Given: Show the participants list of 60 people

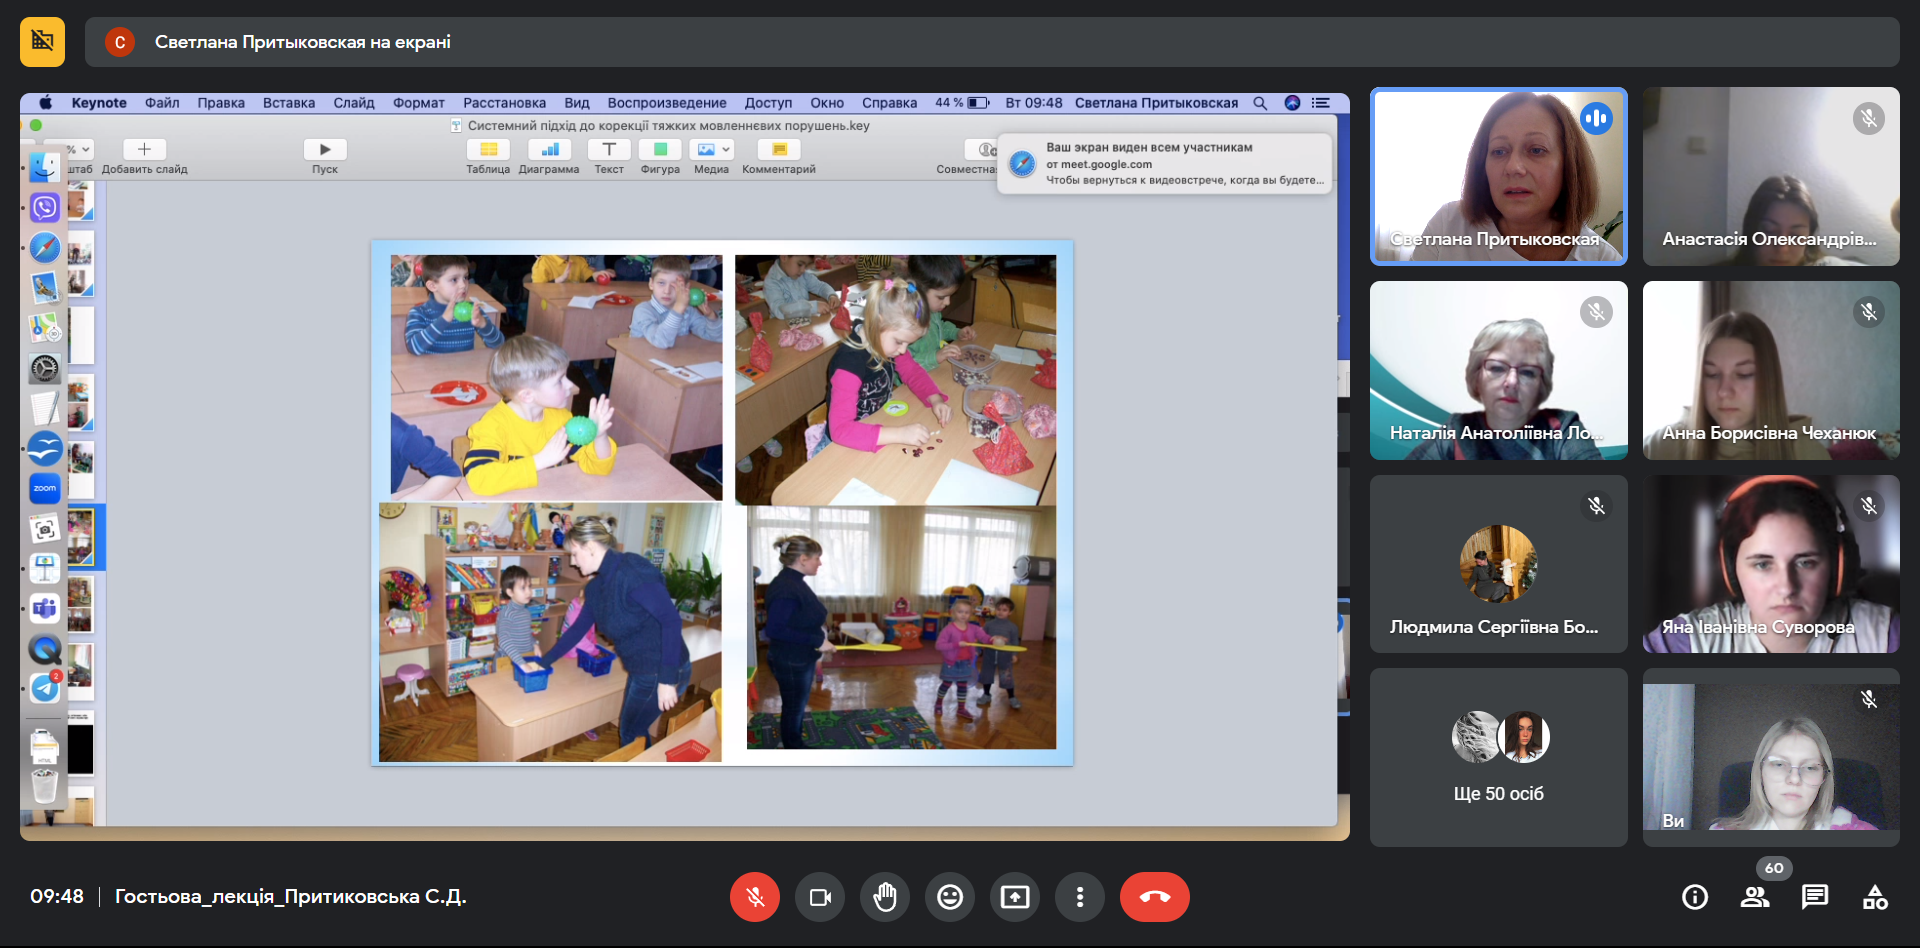Looking at the screenshot, I should click(x=1755, y=897).
